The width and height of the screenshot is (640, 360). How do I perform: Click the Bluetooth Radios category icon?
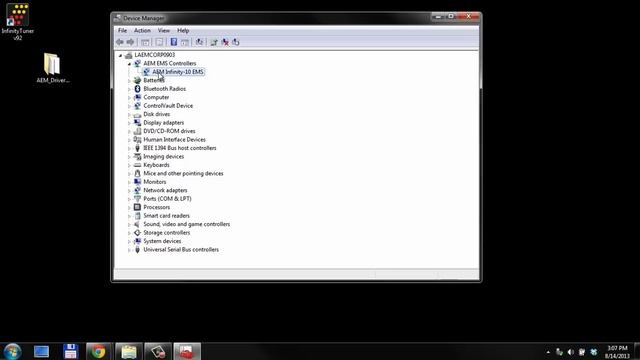[x=138, y=89]
